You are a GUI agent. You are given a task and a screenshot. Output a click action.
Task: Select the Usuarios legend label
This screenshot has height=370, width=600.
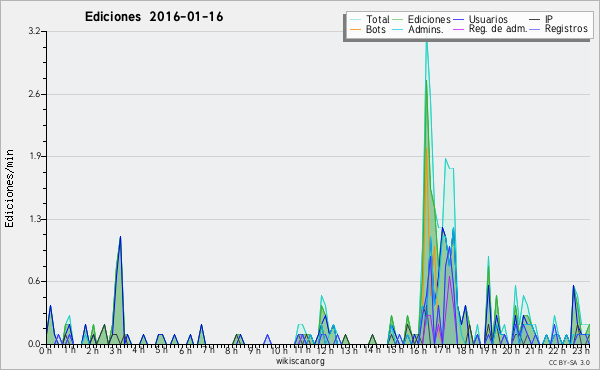click(x=488, y=19)
